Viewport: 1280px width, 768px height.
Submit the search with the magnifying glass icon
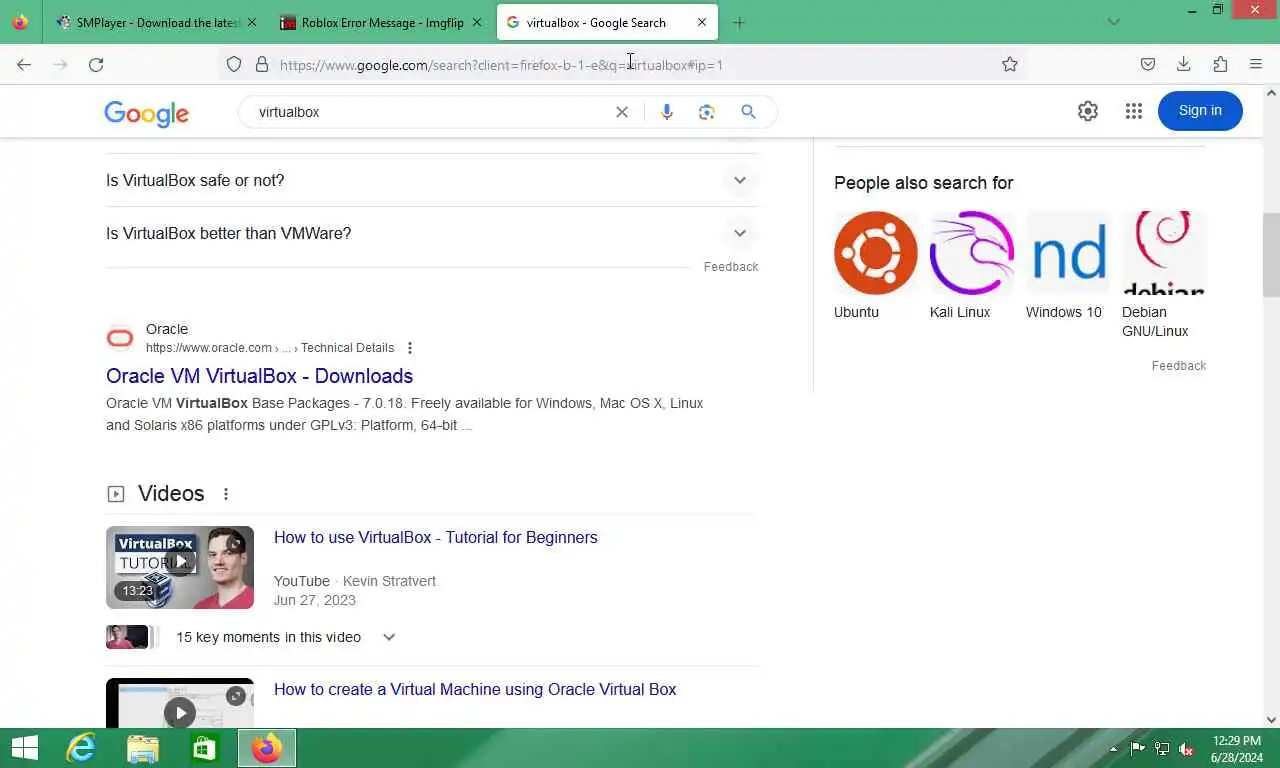click(748, 112)
